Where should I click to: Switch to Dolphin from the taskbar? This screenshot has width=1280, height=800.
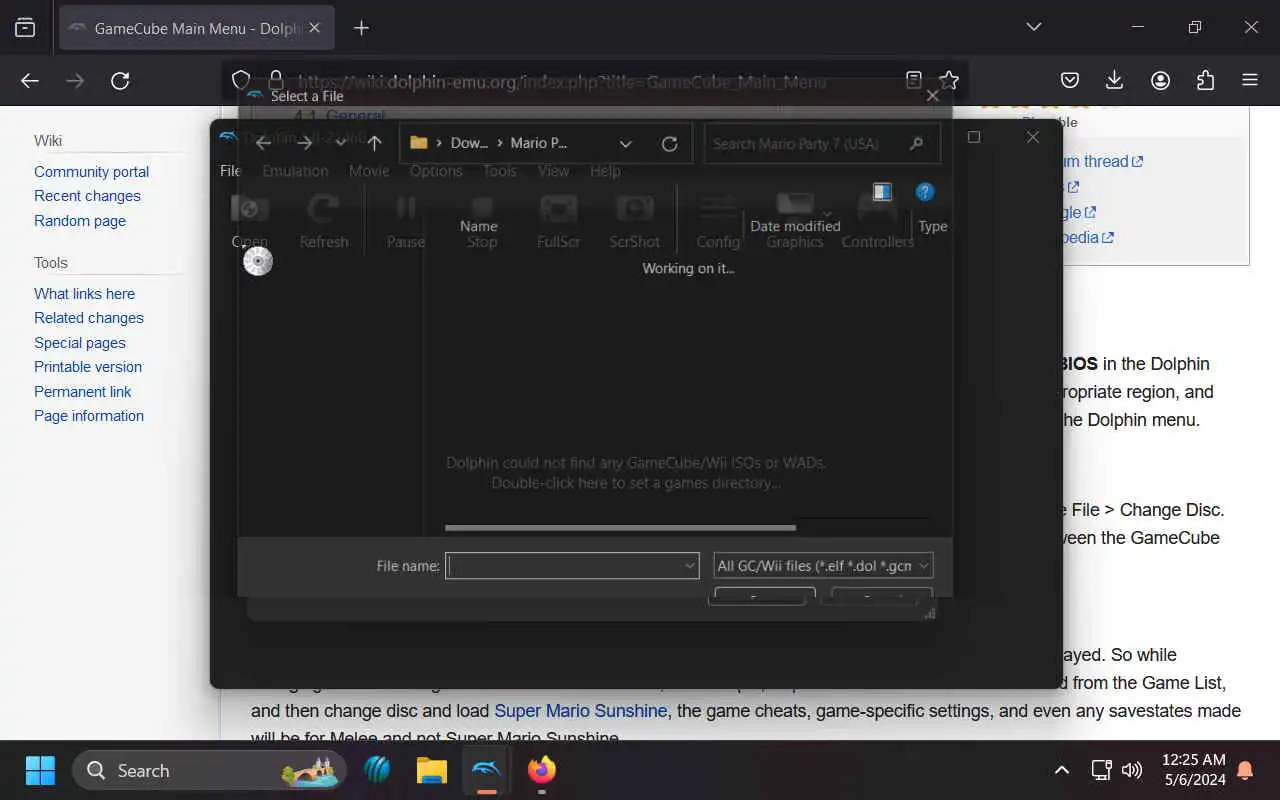486,770
